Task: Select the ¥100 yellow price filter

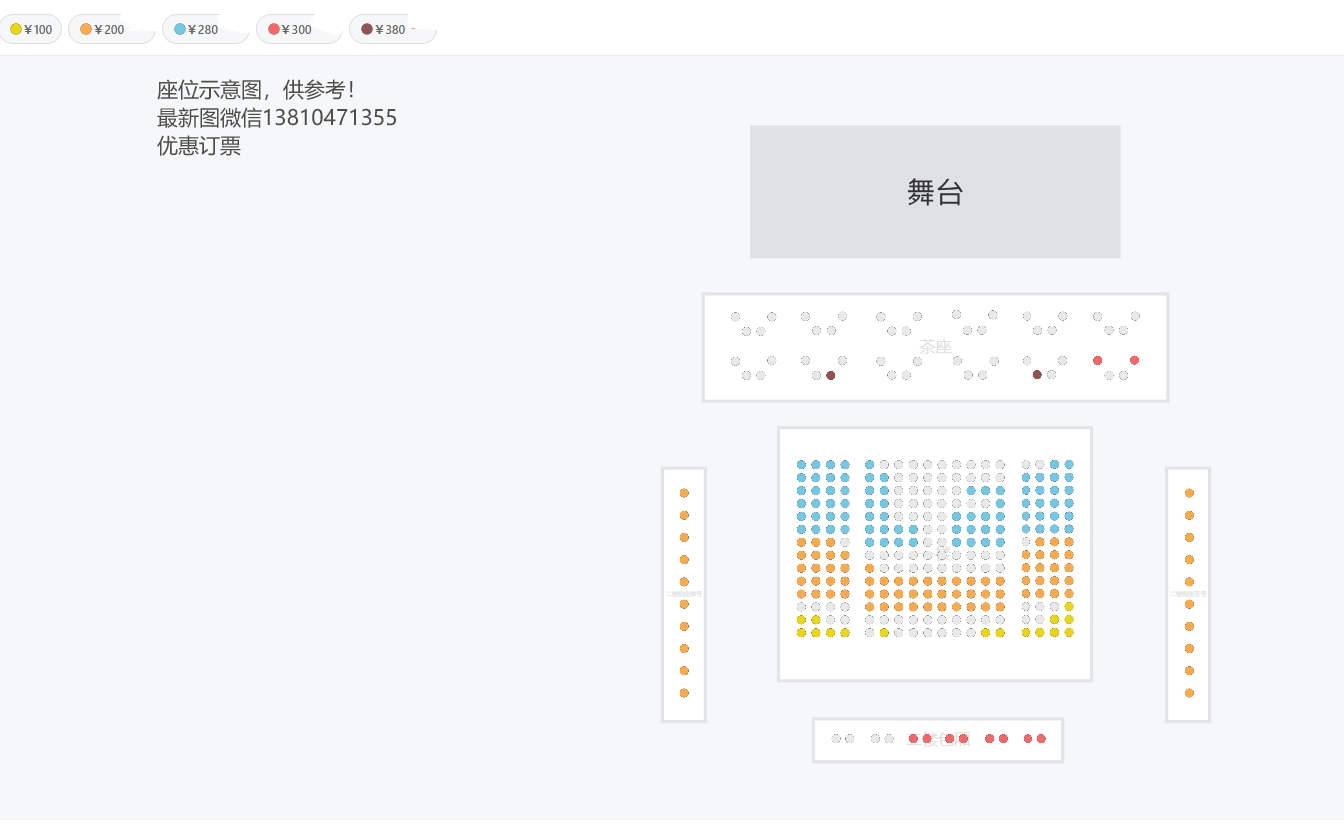Action: [31, 30]
